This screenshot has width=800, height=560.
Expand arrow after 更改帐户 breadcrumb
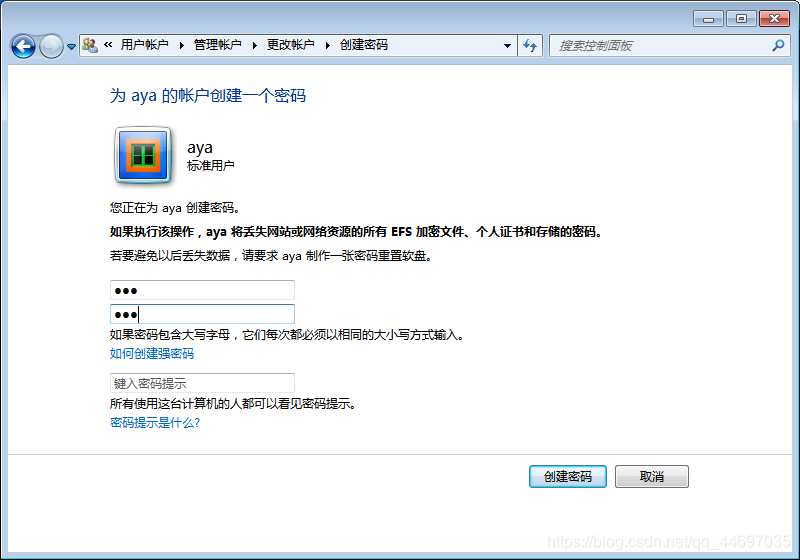[328, 45]
